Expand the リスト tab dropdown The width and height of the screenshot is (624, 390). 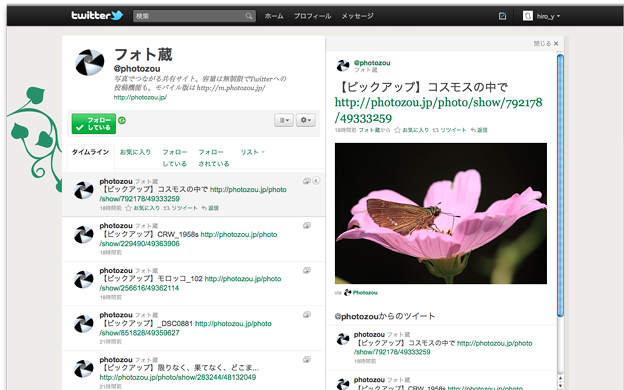(252, 152)
